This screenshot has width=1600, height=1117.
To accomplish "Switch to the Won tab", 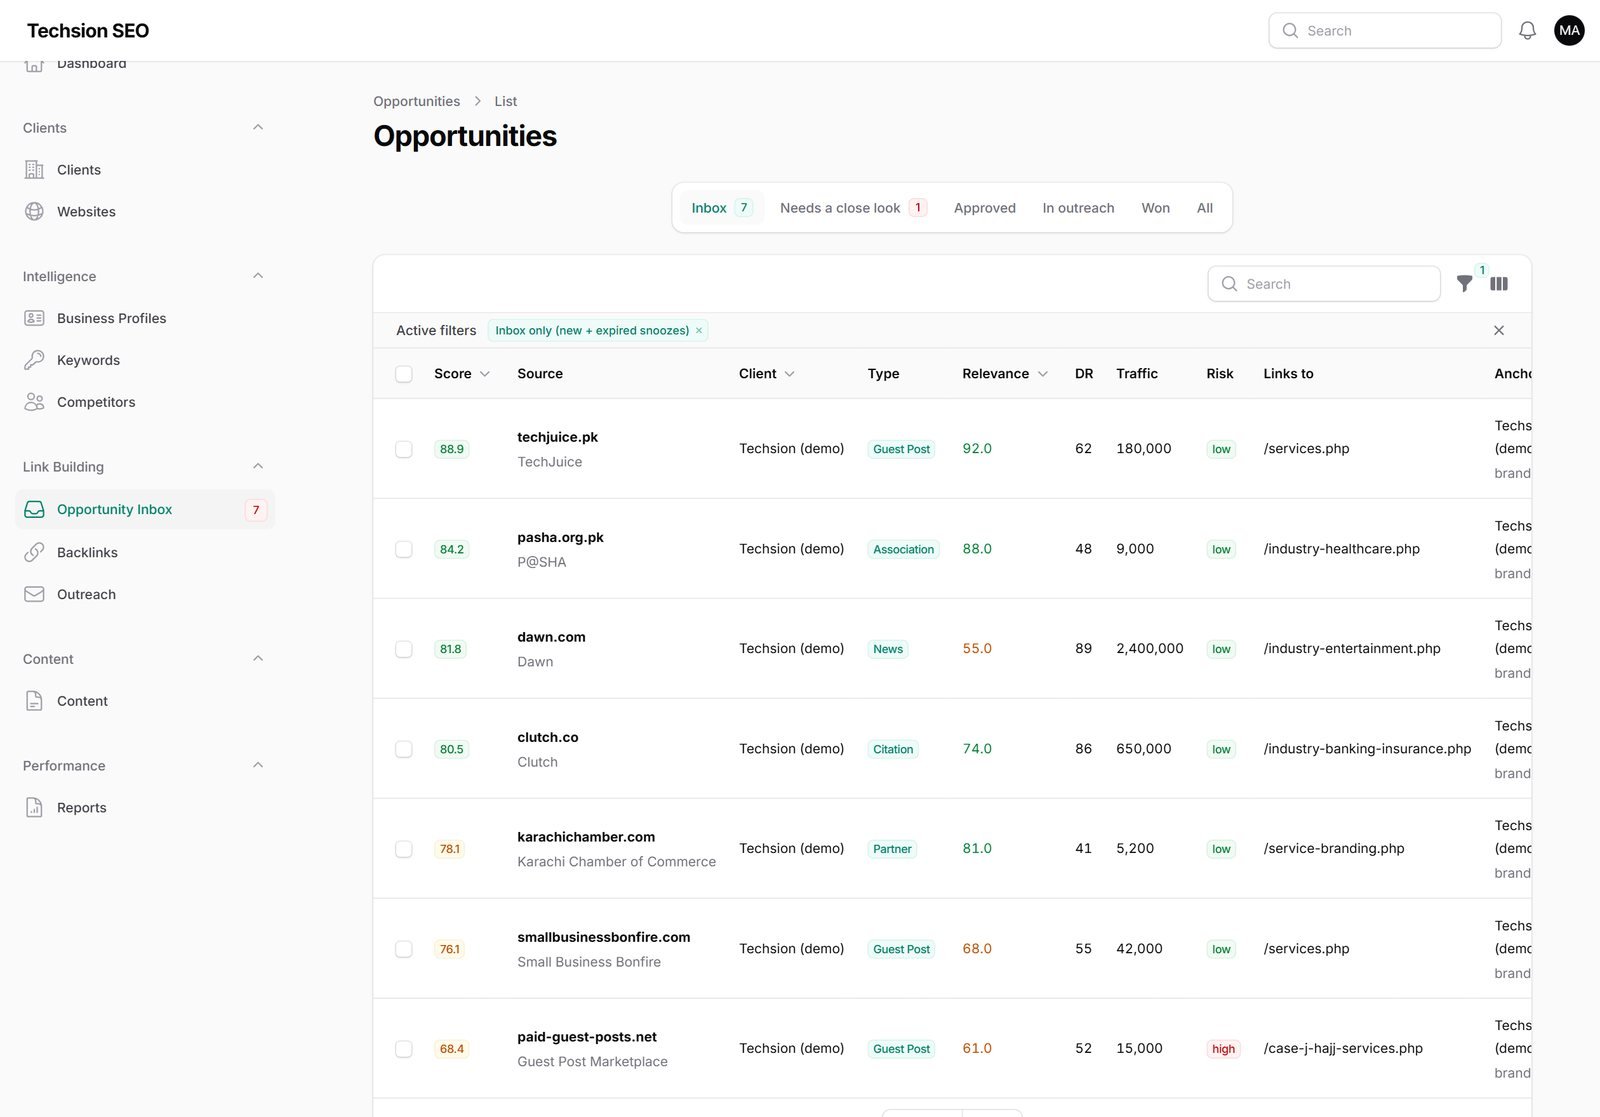I will (x=1155, y=208).
